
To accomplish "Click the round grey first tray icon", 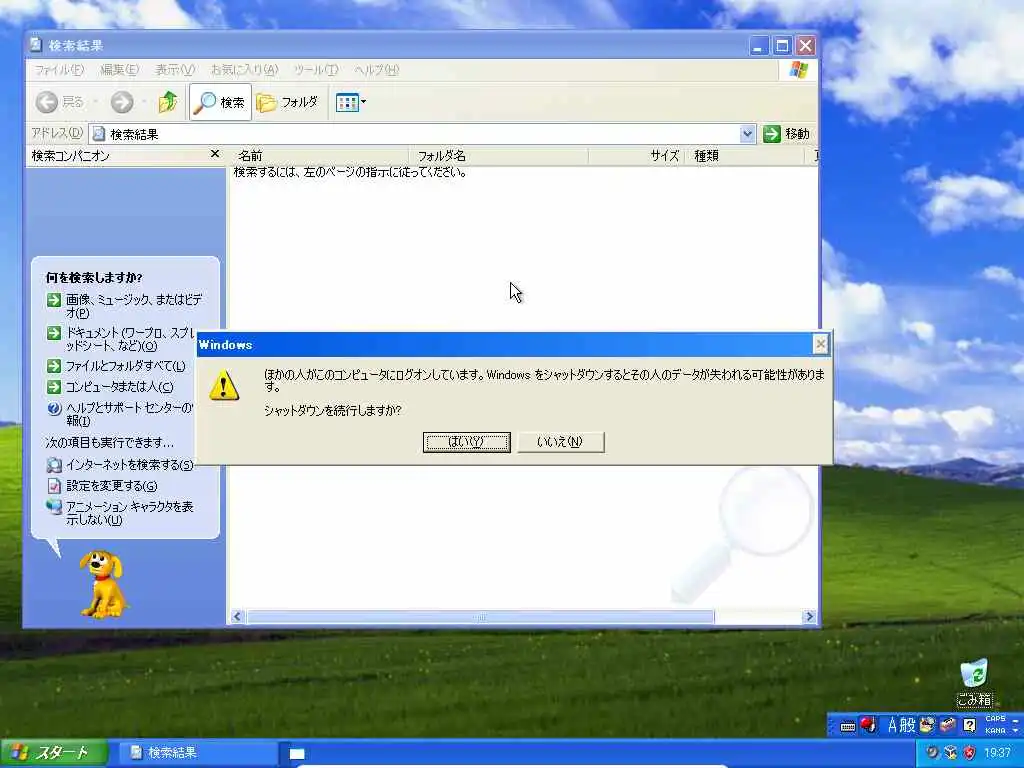I will point(932,753).
